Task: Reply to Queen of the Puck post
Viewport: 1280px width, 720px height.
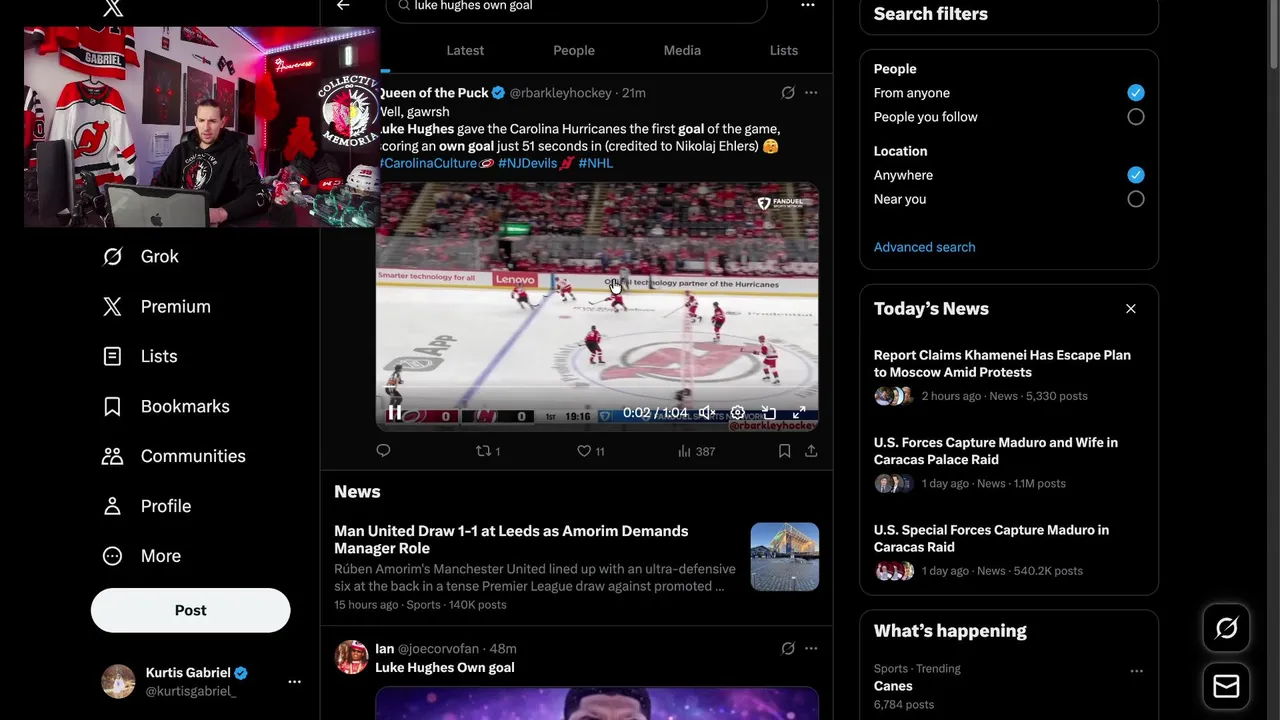Action: click(383, 451)
